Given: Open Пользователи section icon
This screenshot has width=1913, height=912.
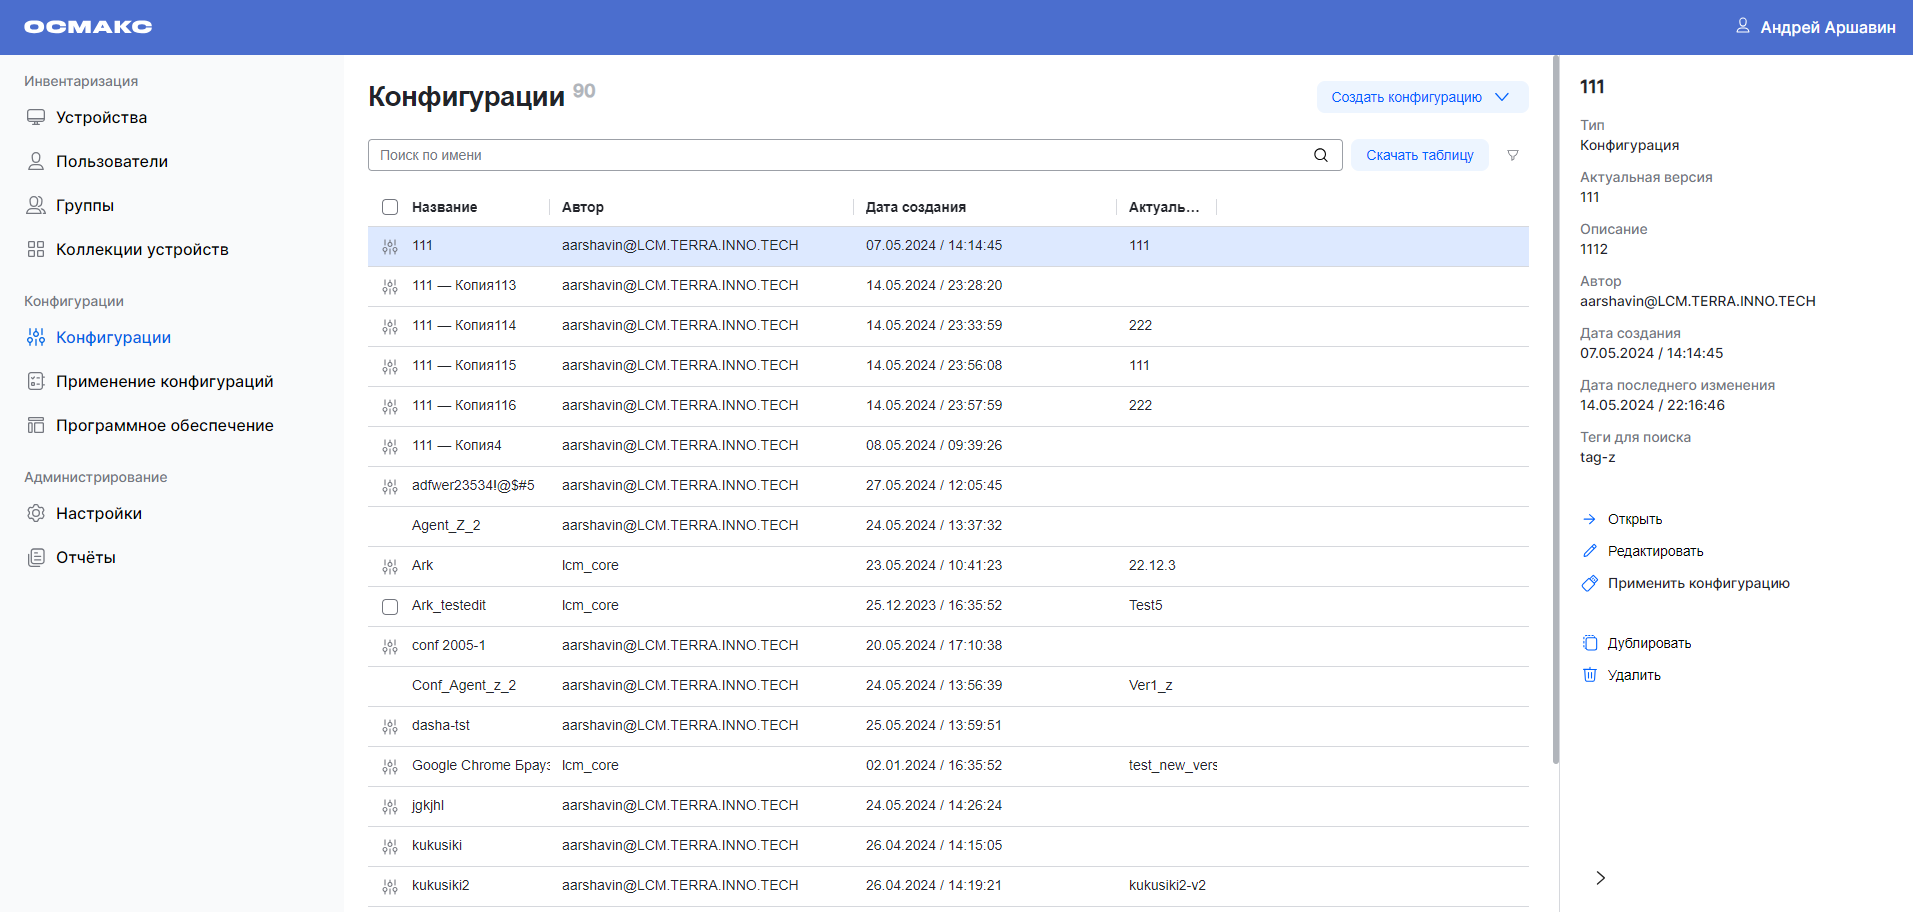Looking at the screenshot, I should (x=36, y=161).
